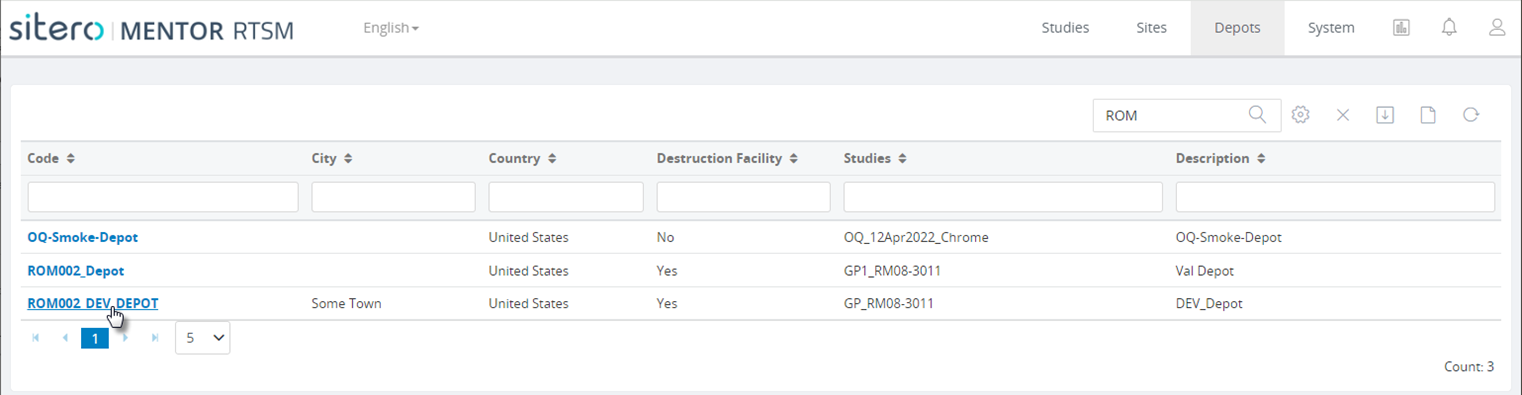Open the ROM002_Depot link
Image resolution: width=1522 pixels, height=395 pixels.
[x=76, y=270]
